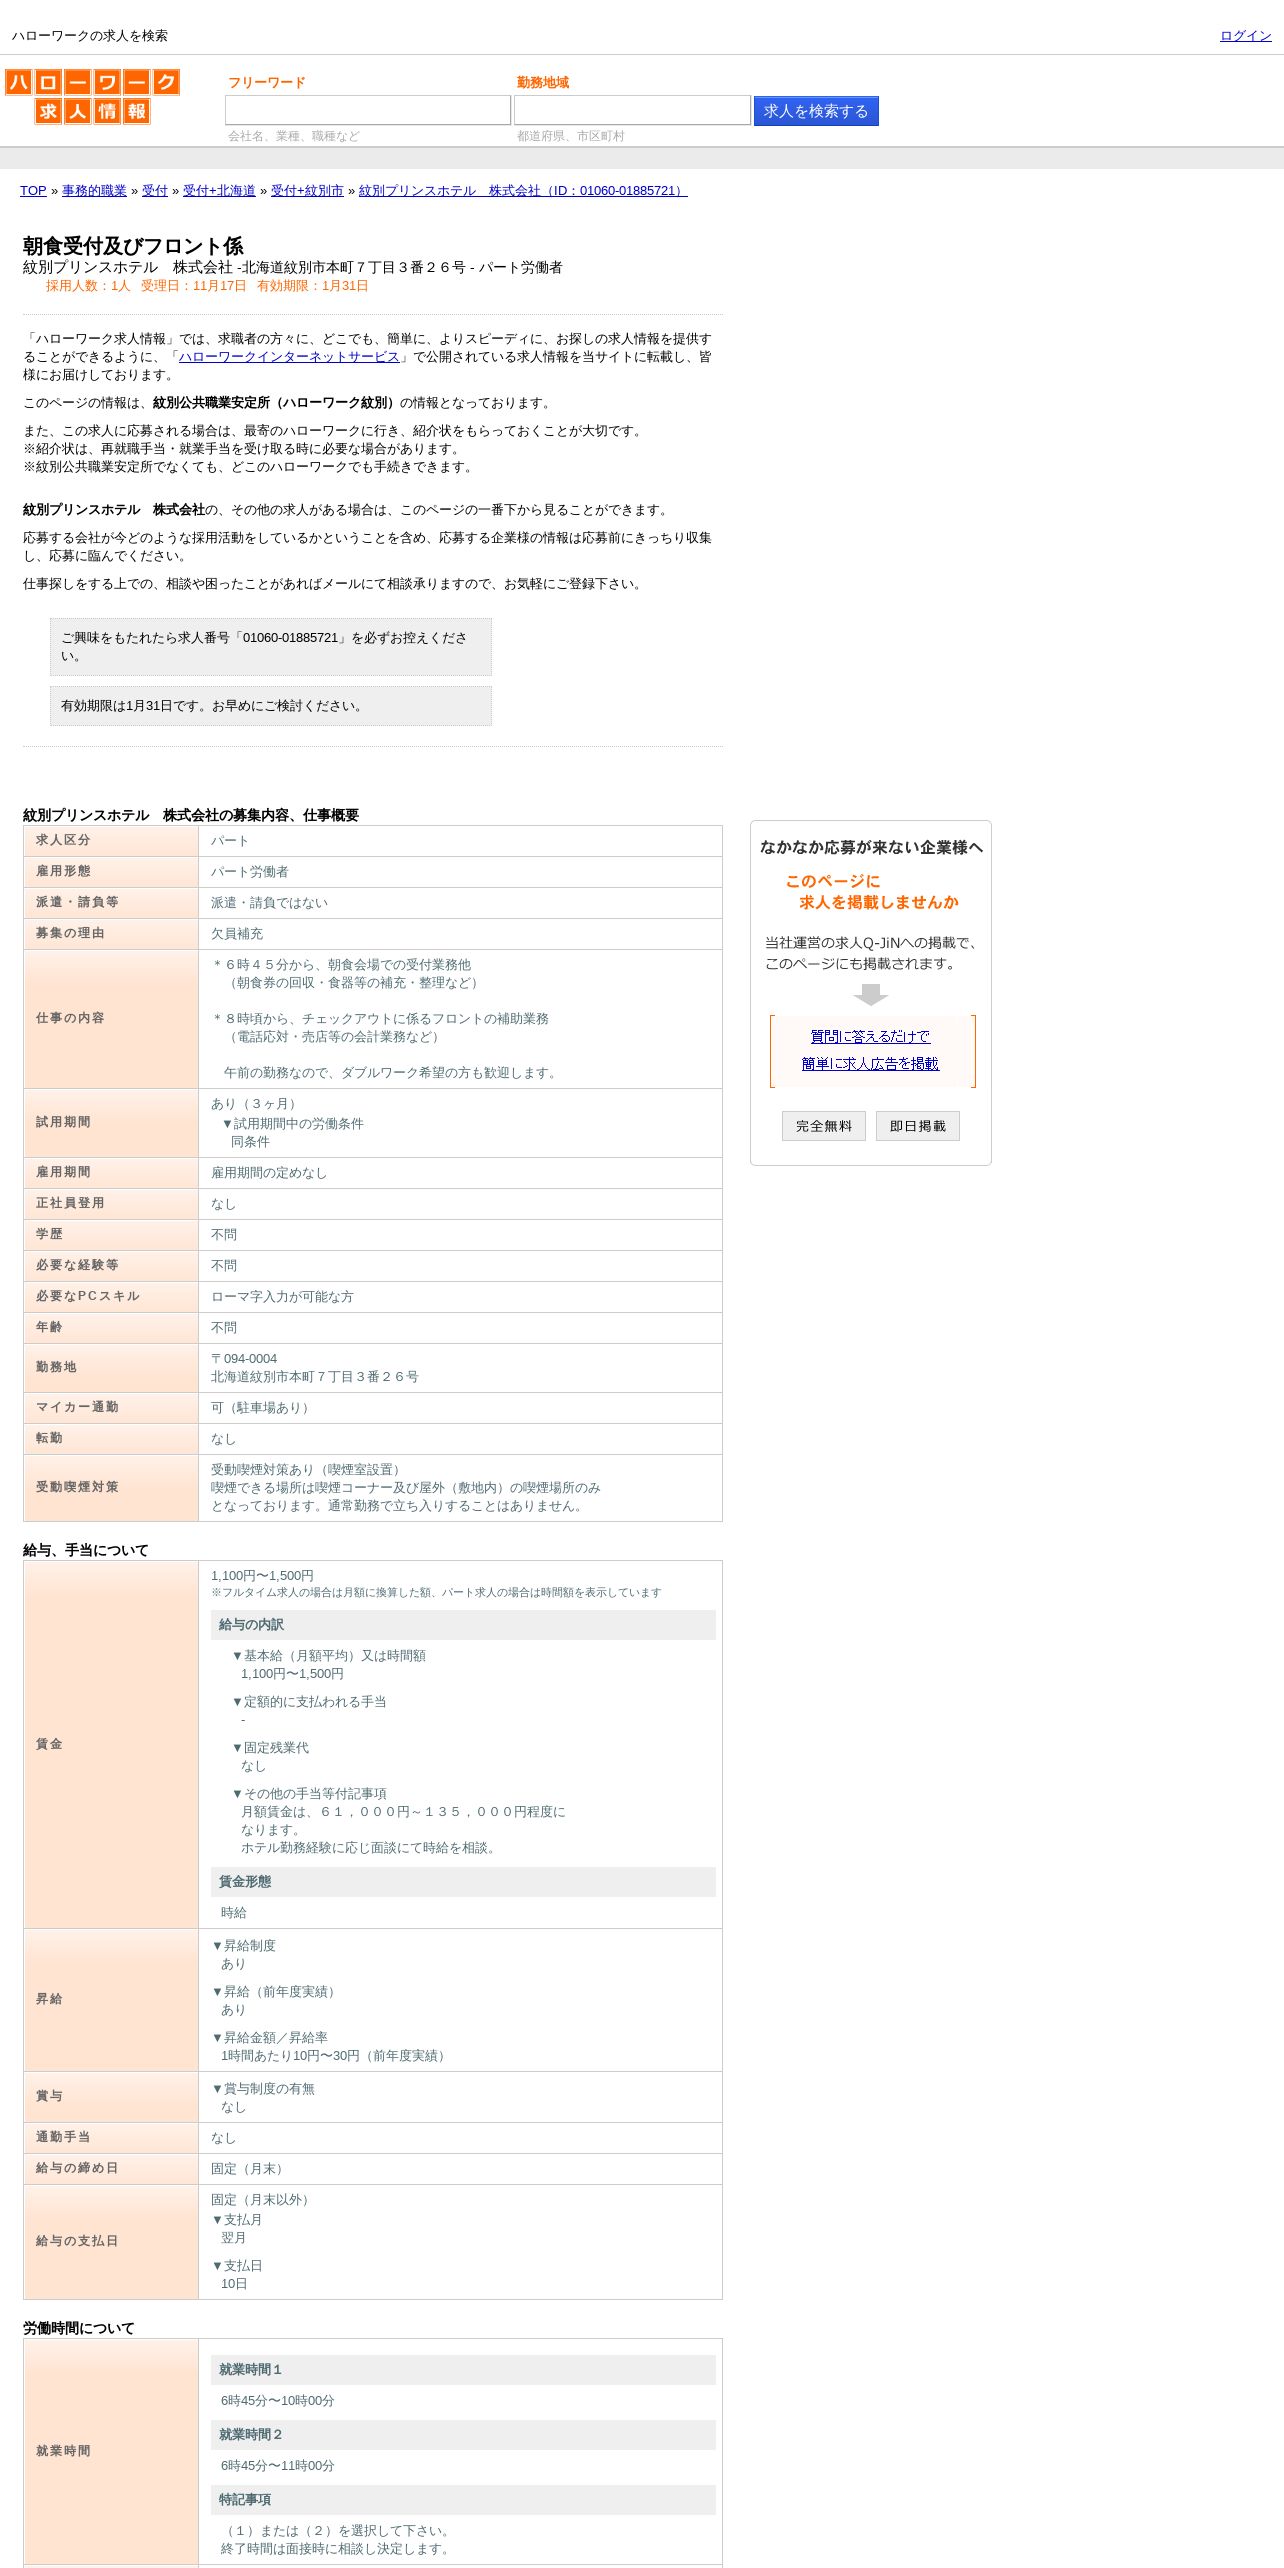The height and width of the screenshot is (2568, 1284).
Task: Click 有効期限は1月31日です notice box
Action: click(271, 706)
